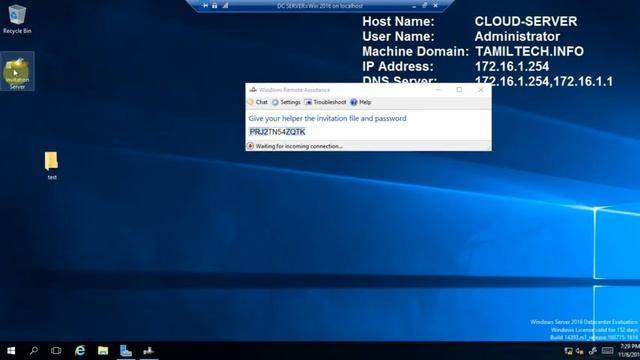Screen dimensions: 640x360
Task: Open File Explorer from taskbar
Action: pos(103,351)
